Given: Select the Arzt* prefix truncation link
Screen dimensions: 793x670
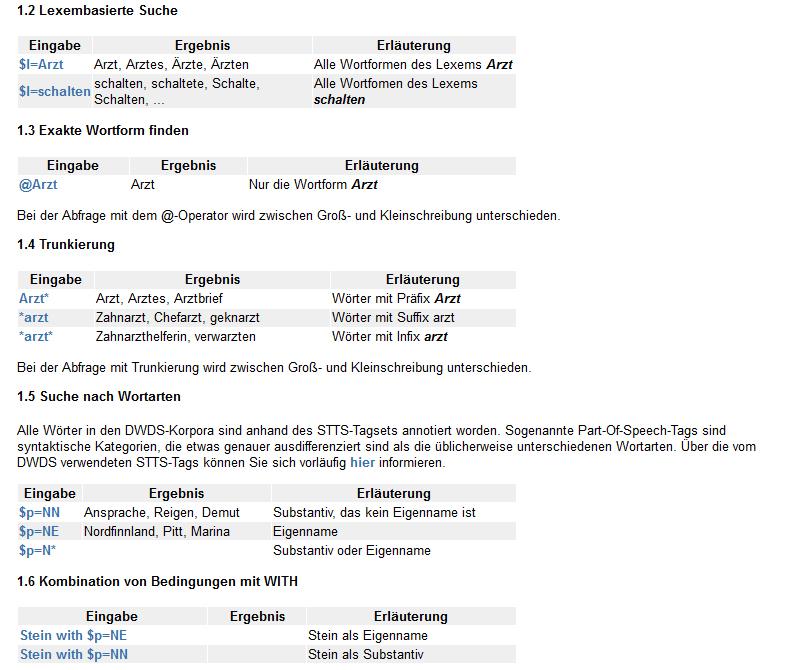Looking at the screenshot, I should (34, 298).
